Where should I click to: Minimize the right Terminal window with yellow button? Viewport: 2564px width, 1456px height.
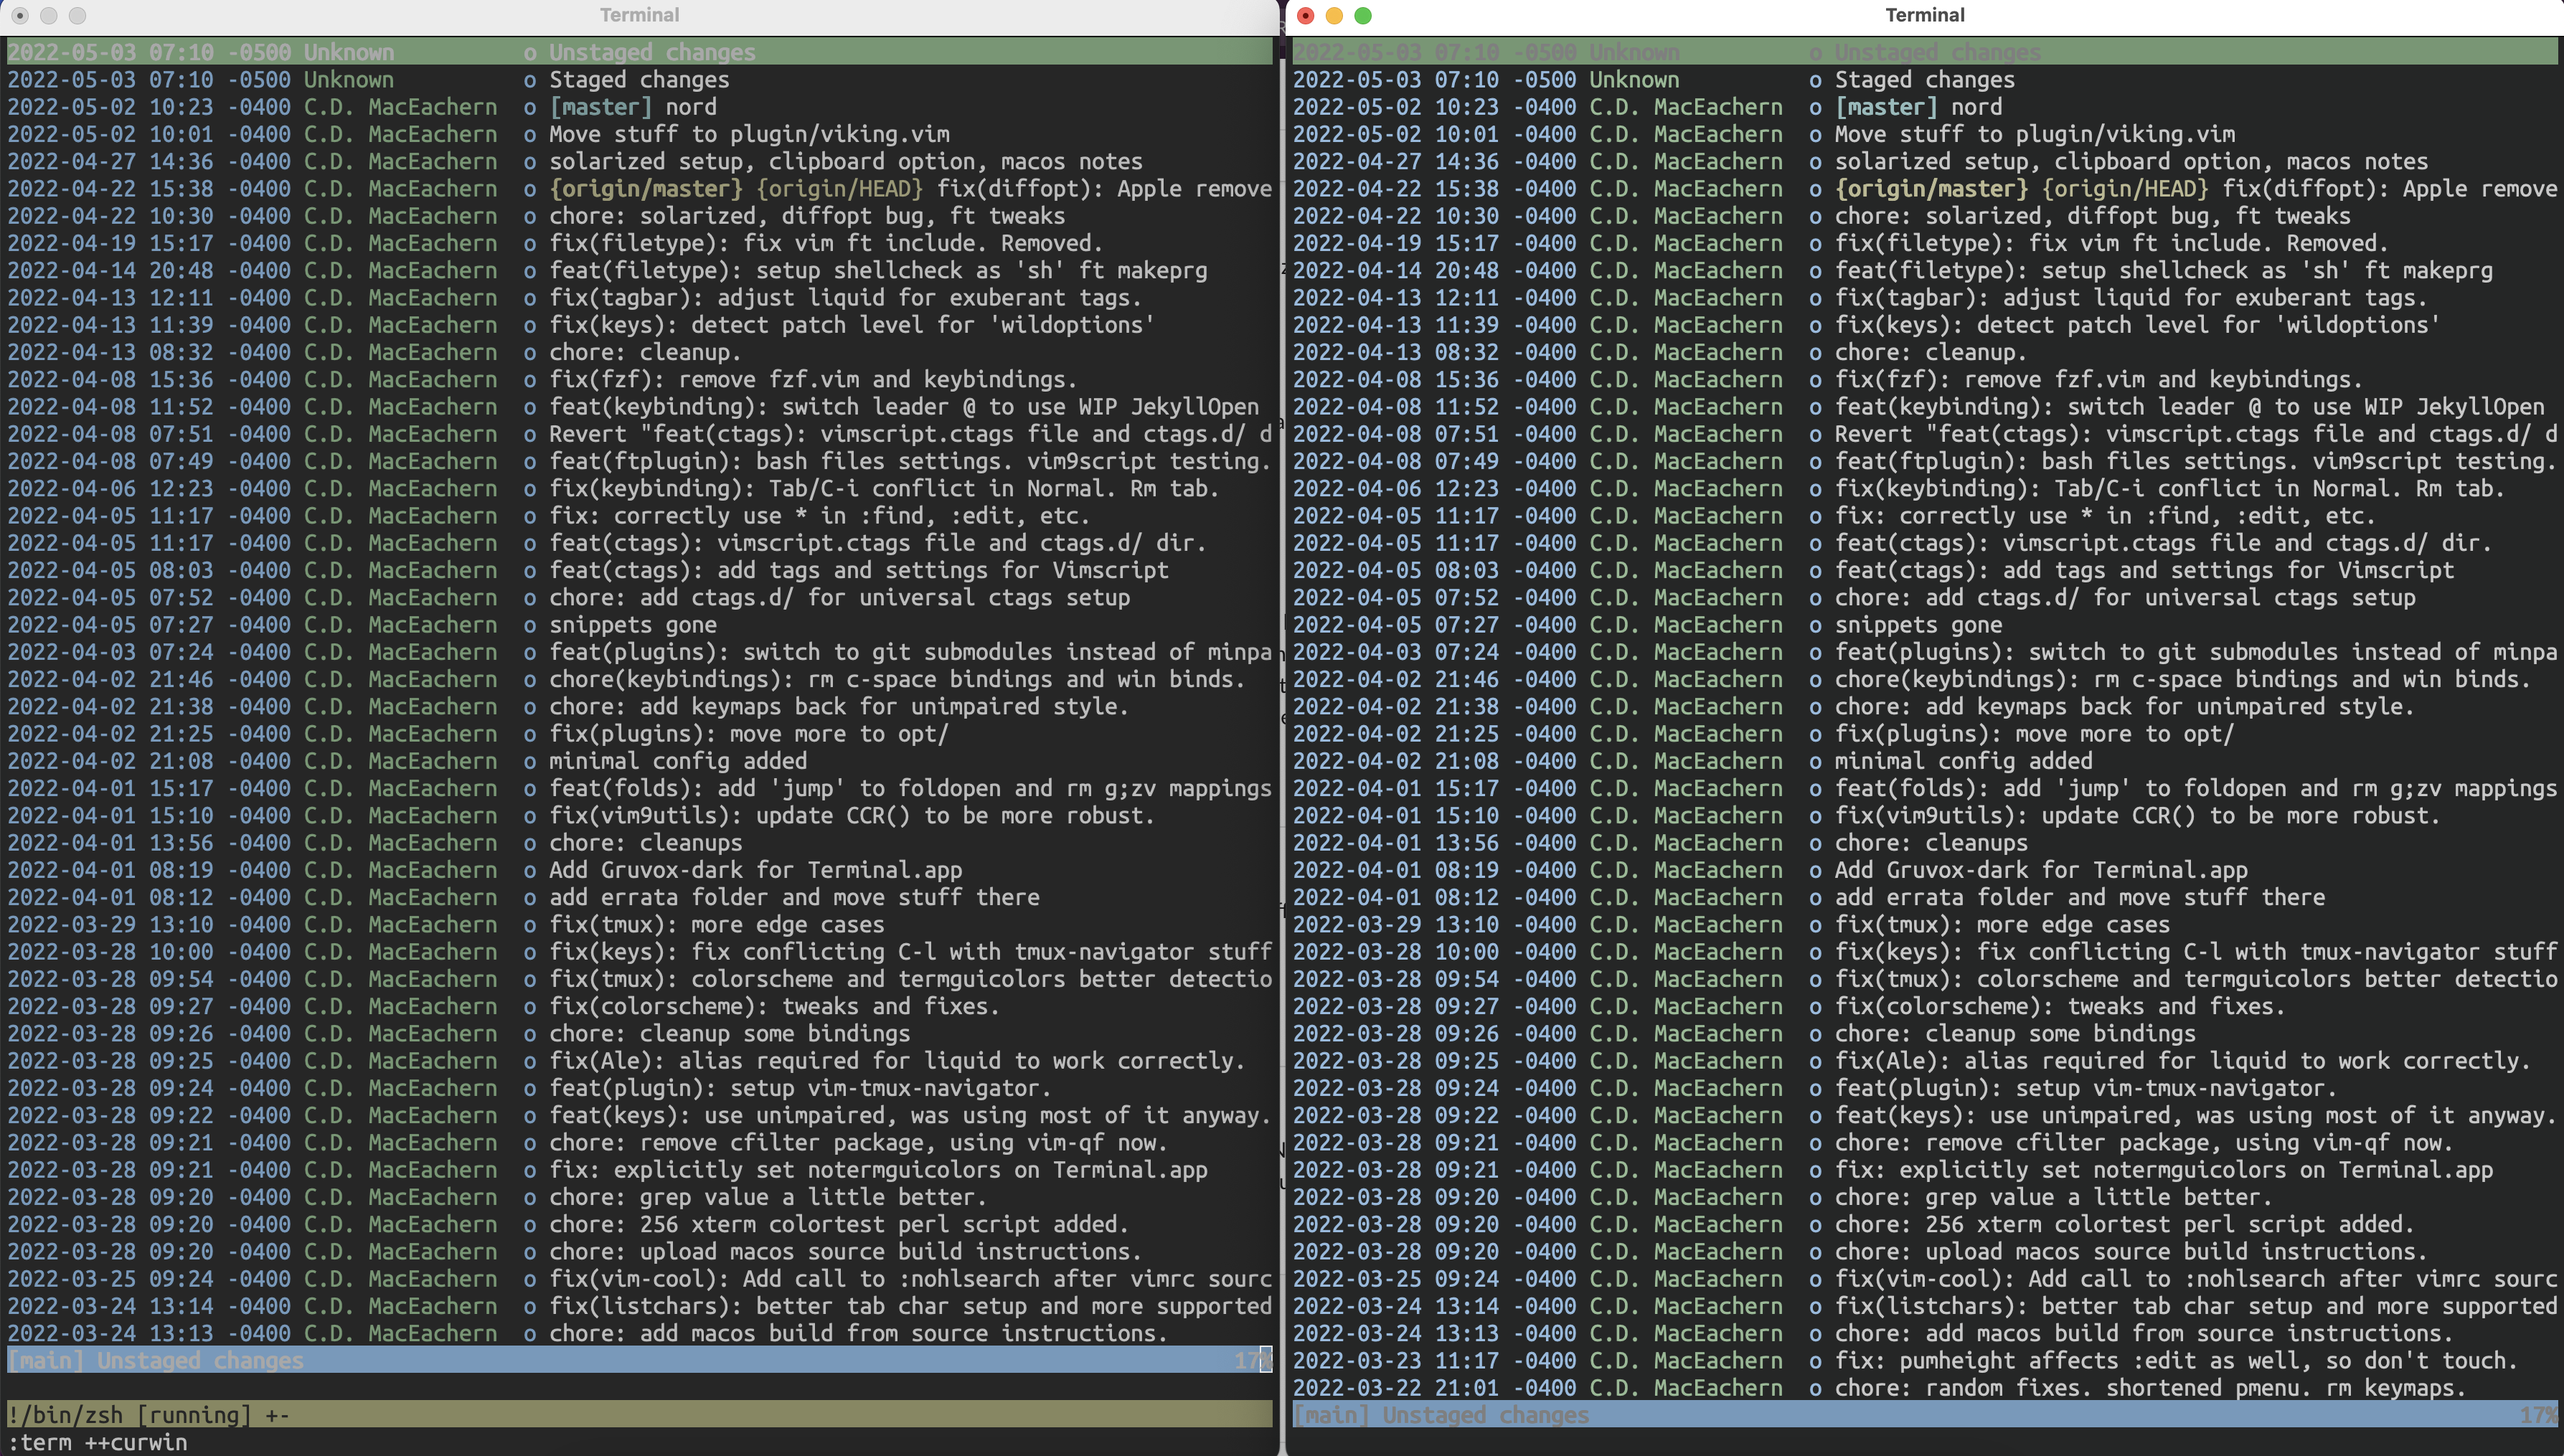click(1334, 15)
